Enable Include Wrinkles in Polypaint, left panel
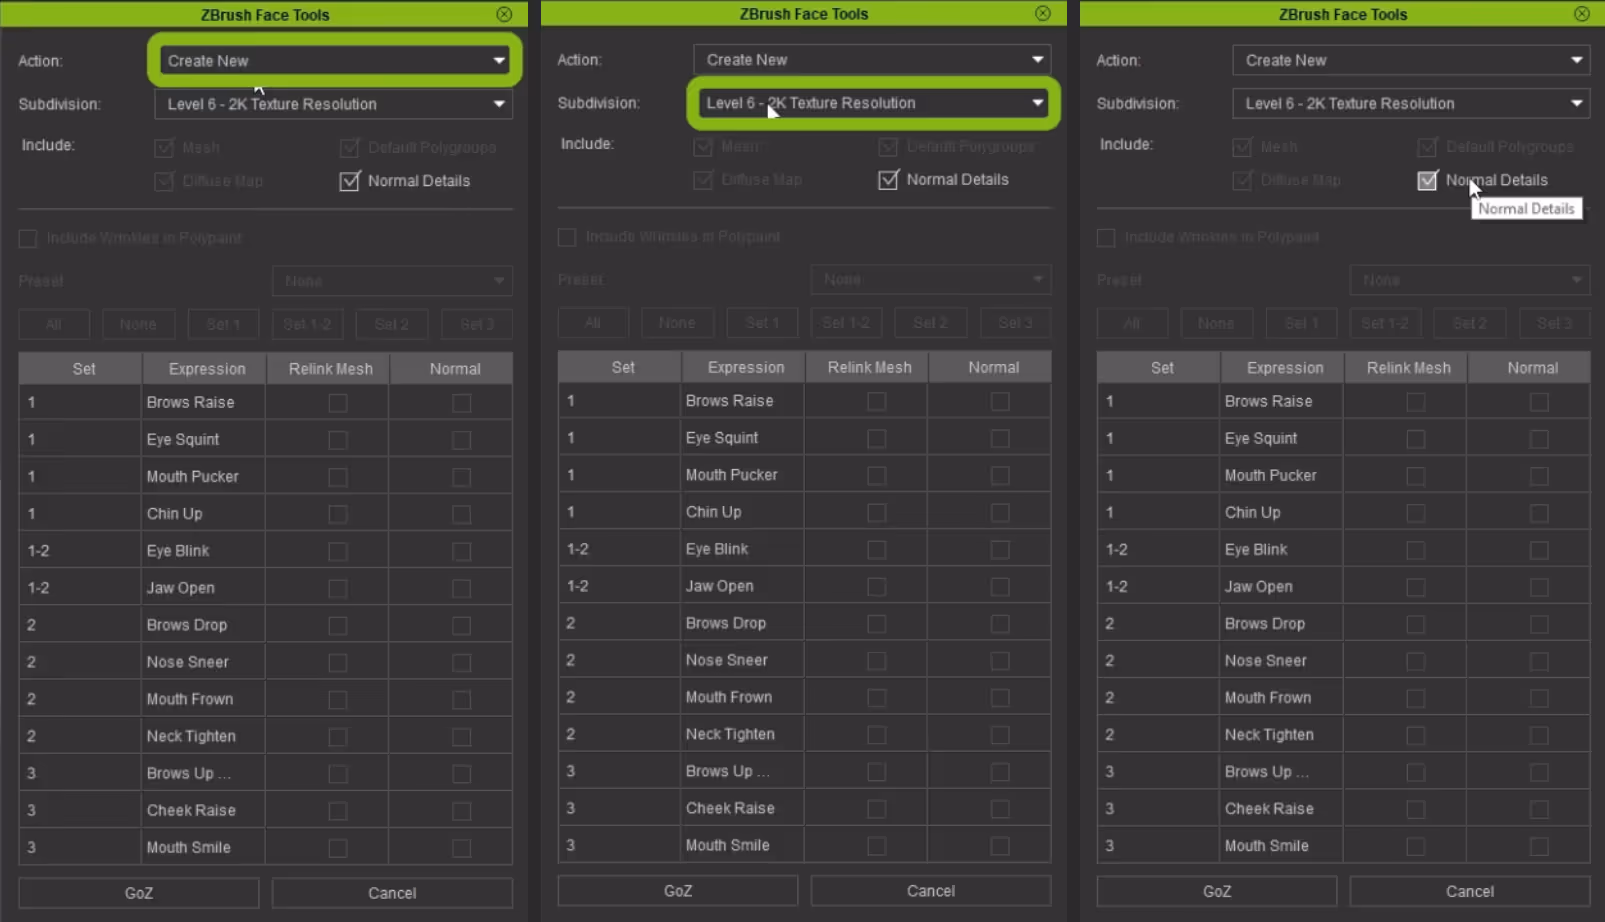Image resolution: width=1605 pixels, height=922 pixels. pos(28,238)
